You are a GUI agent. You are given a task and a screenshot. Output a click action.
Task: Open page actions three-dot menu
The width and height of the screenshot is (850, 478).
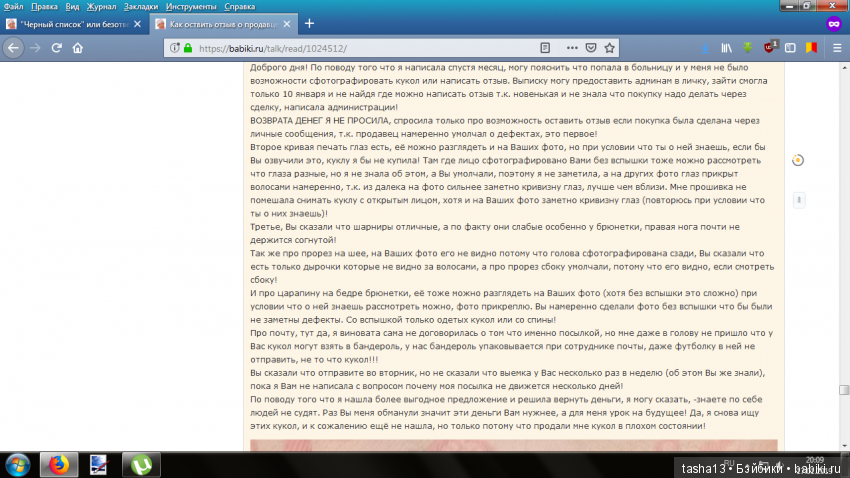pos(572,47)
